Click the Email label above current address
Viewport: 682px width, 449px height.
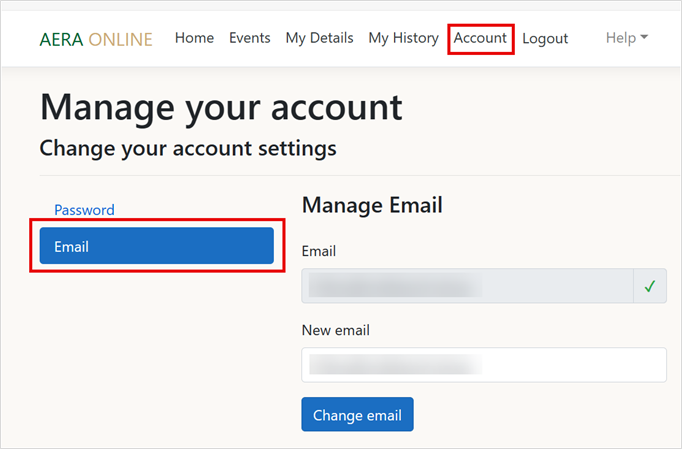click(x=318, y=251)
